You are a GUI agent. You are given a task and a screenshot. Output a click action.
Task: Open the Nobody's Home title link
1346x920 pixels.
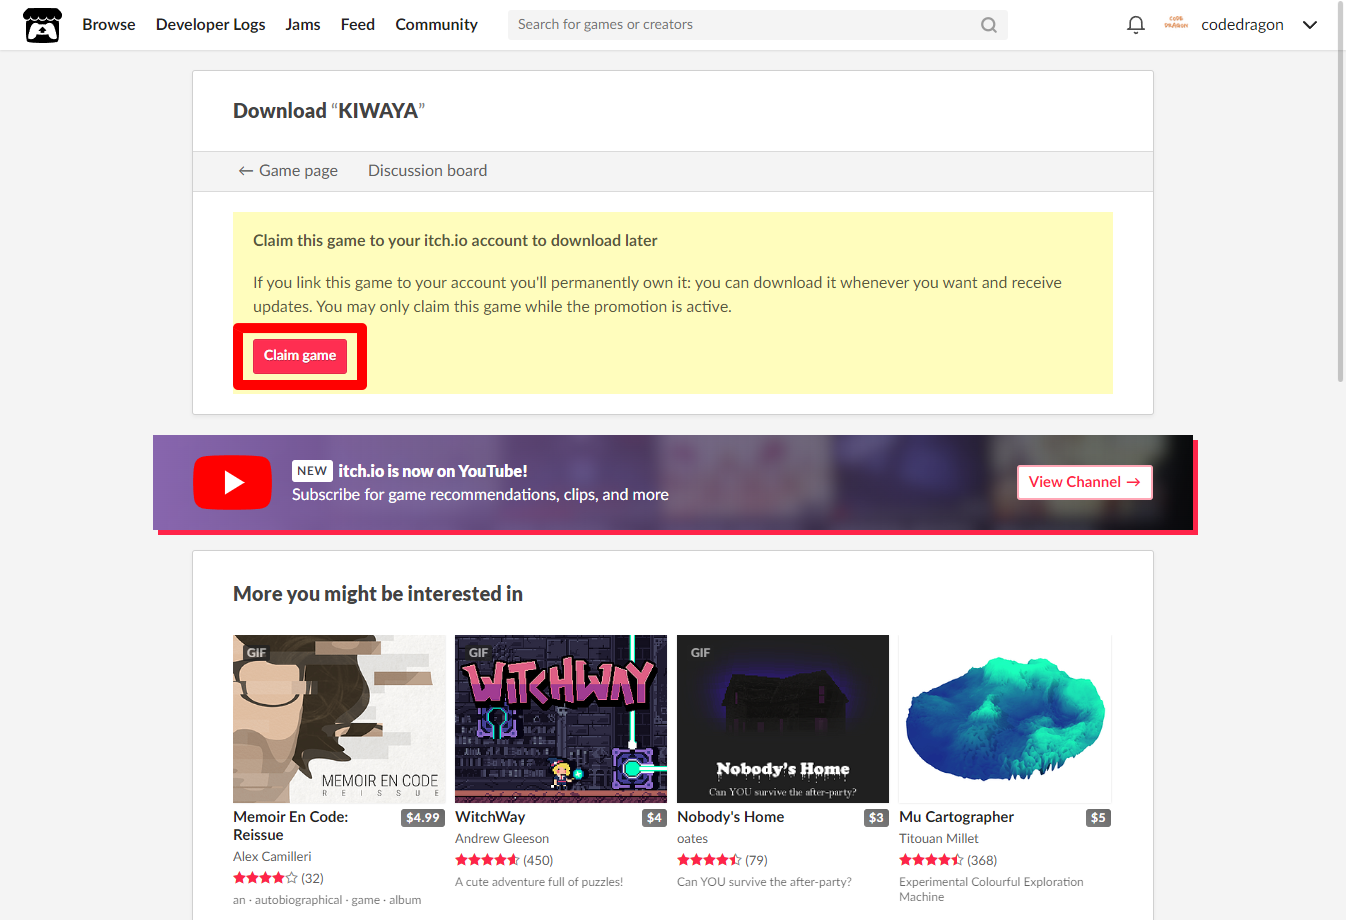point(730,817)
